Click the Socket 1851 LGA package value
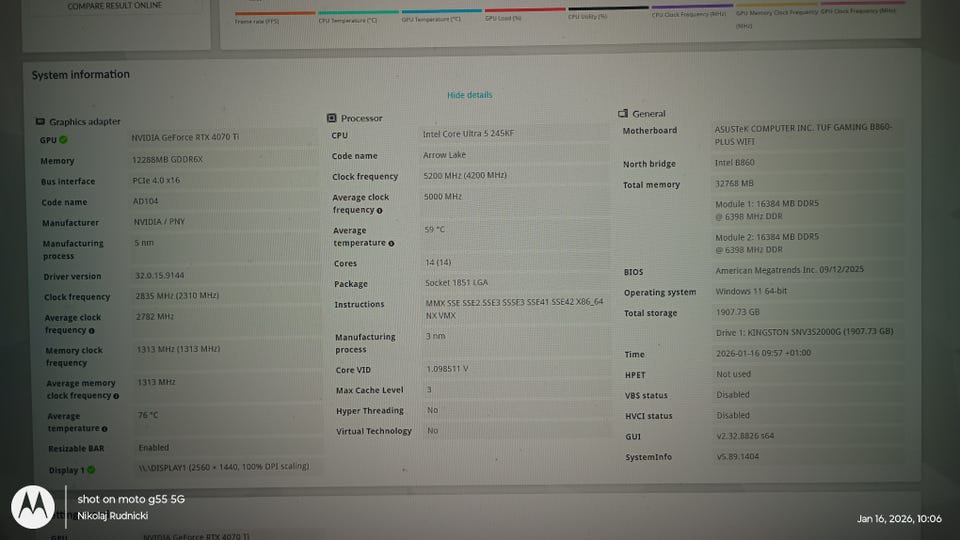Image resolution: width=960 pixels, height=540 pixels. click(x=456, y=282)
